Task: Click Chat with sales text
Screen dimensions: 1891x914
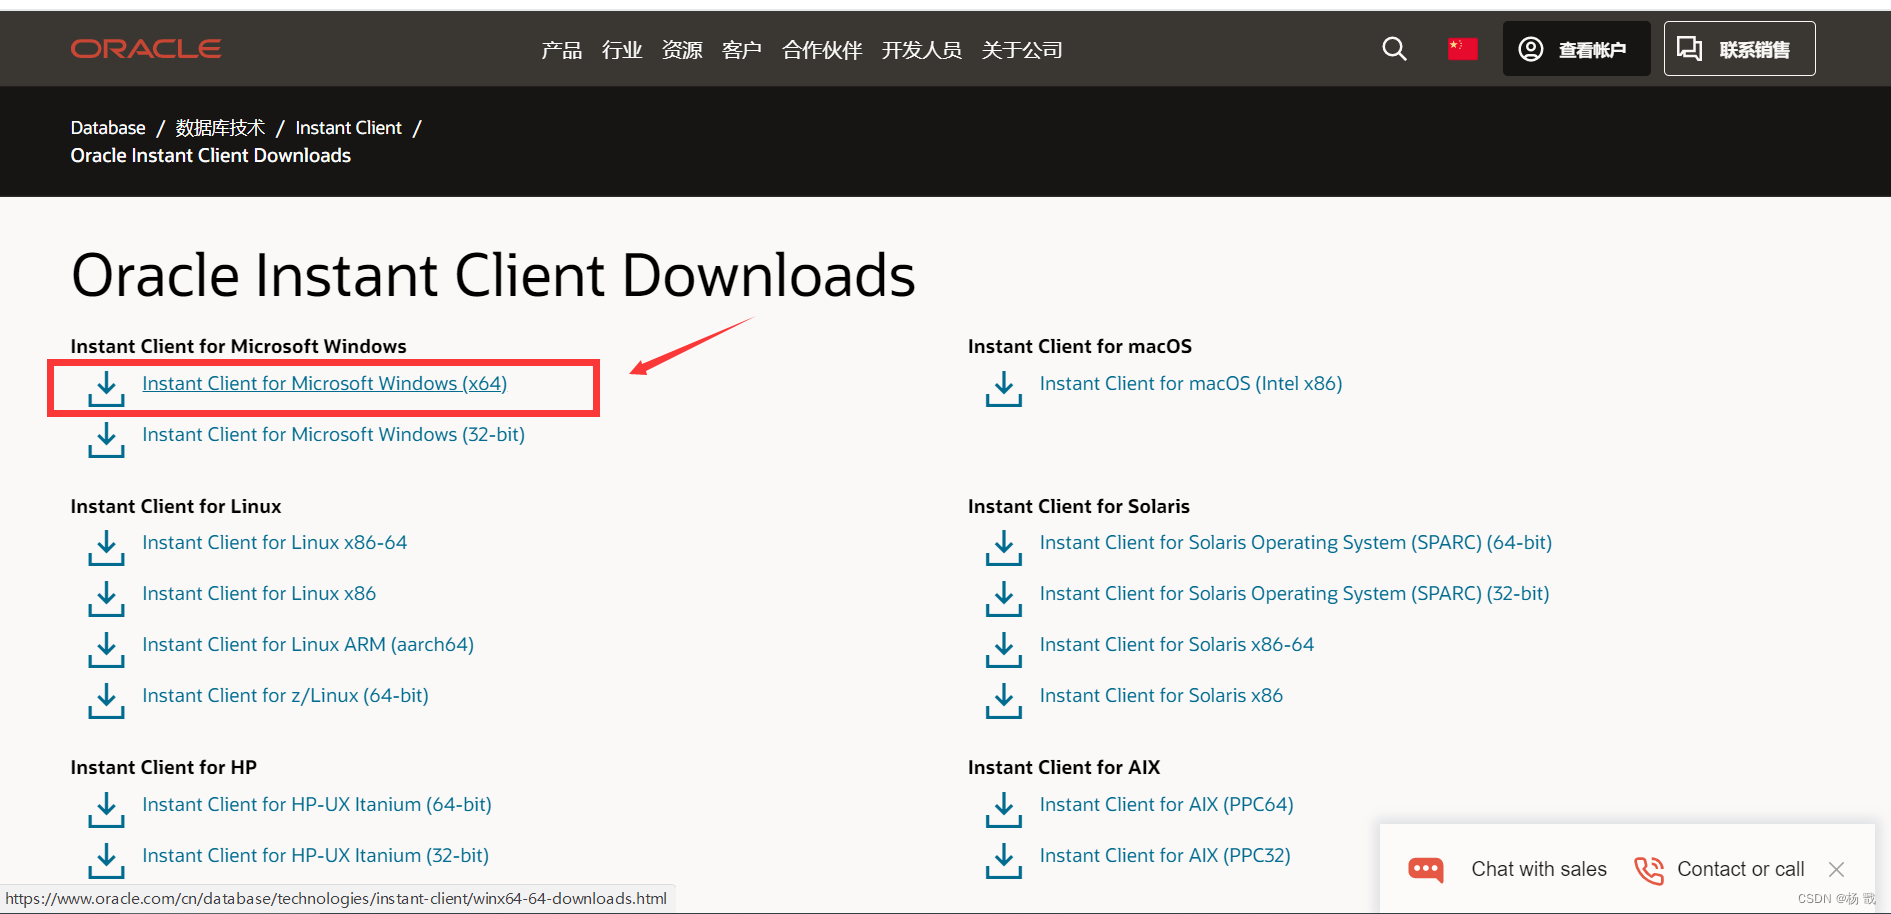Action: [1539, 869]
